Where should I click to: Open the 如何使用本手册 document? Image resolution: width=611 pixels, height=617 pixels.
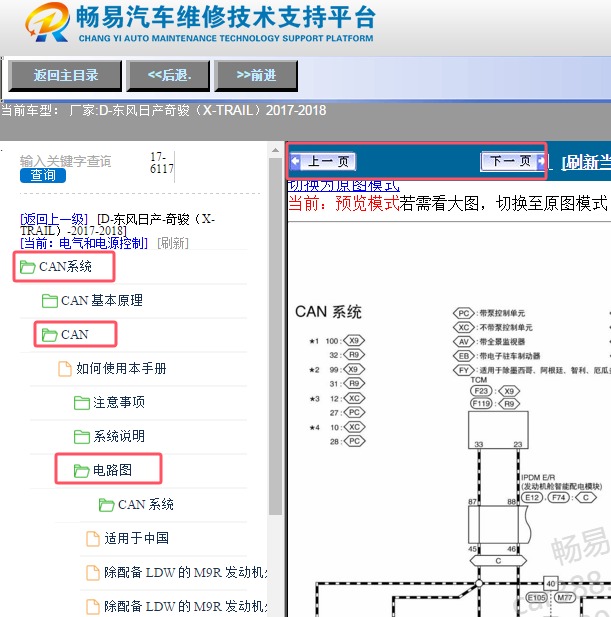click(x=121, y=369)
